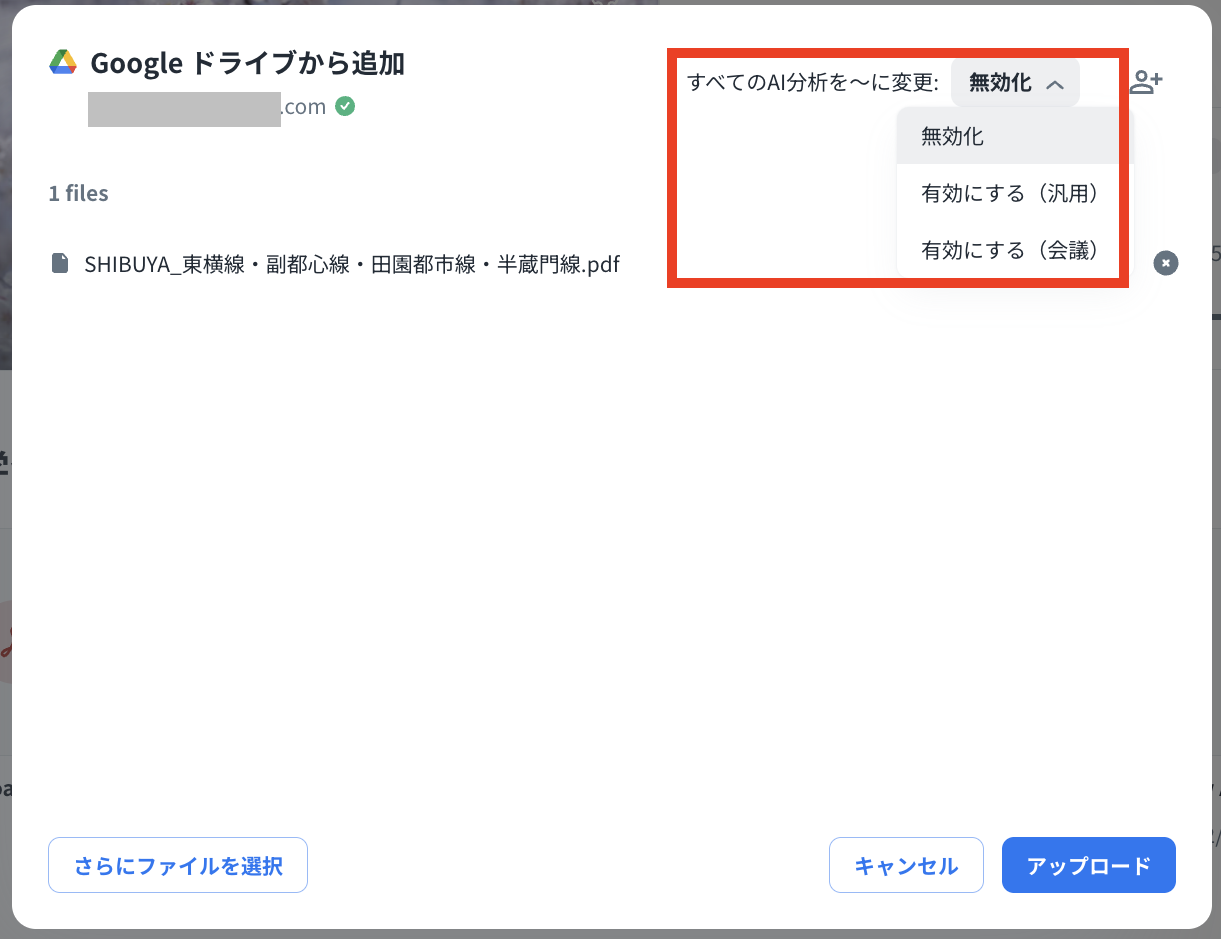The image size is (1221, 939).
Task: Remove the SHIBUYA PDF with the x icon
Action: point(1166,263)
